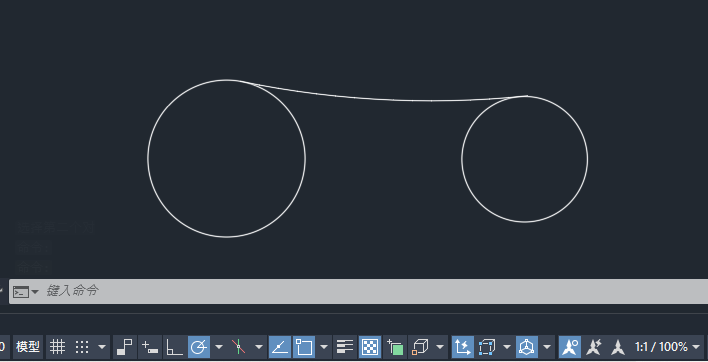Toggle lineweight display icon
Screen dimensions: 708x362
(345, 347)
